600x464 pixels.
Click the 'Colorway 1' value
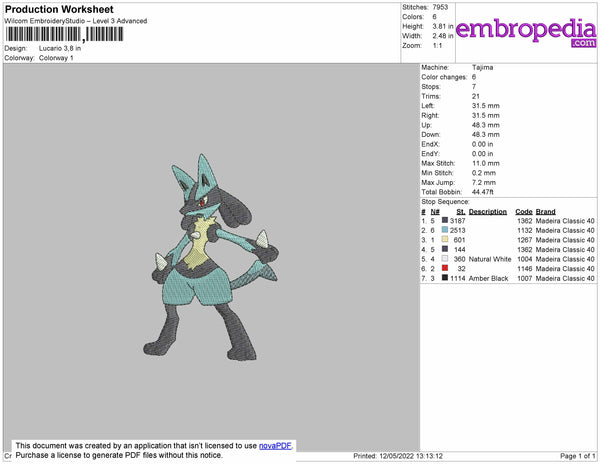(56, 58)
